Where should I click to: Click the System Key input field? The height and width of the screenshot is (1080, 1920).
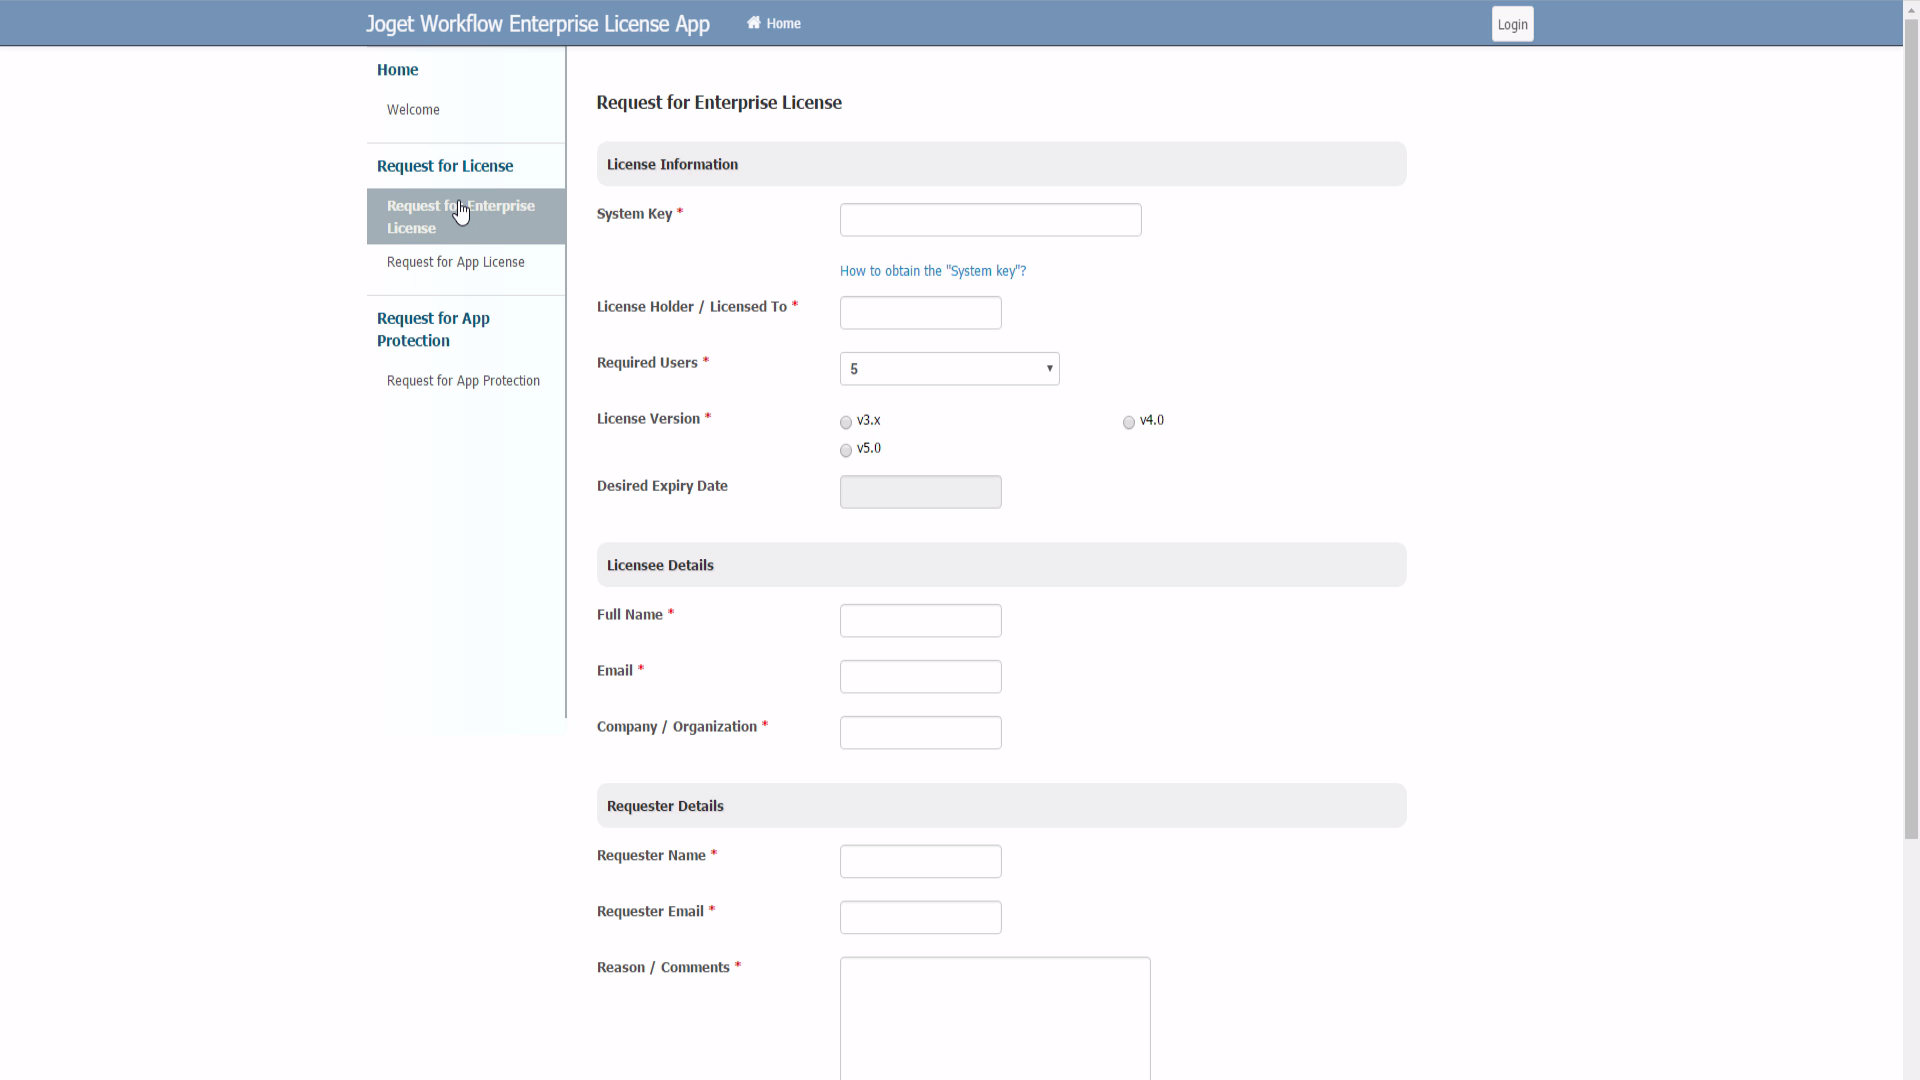click(990, 220)
